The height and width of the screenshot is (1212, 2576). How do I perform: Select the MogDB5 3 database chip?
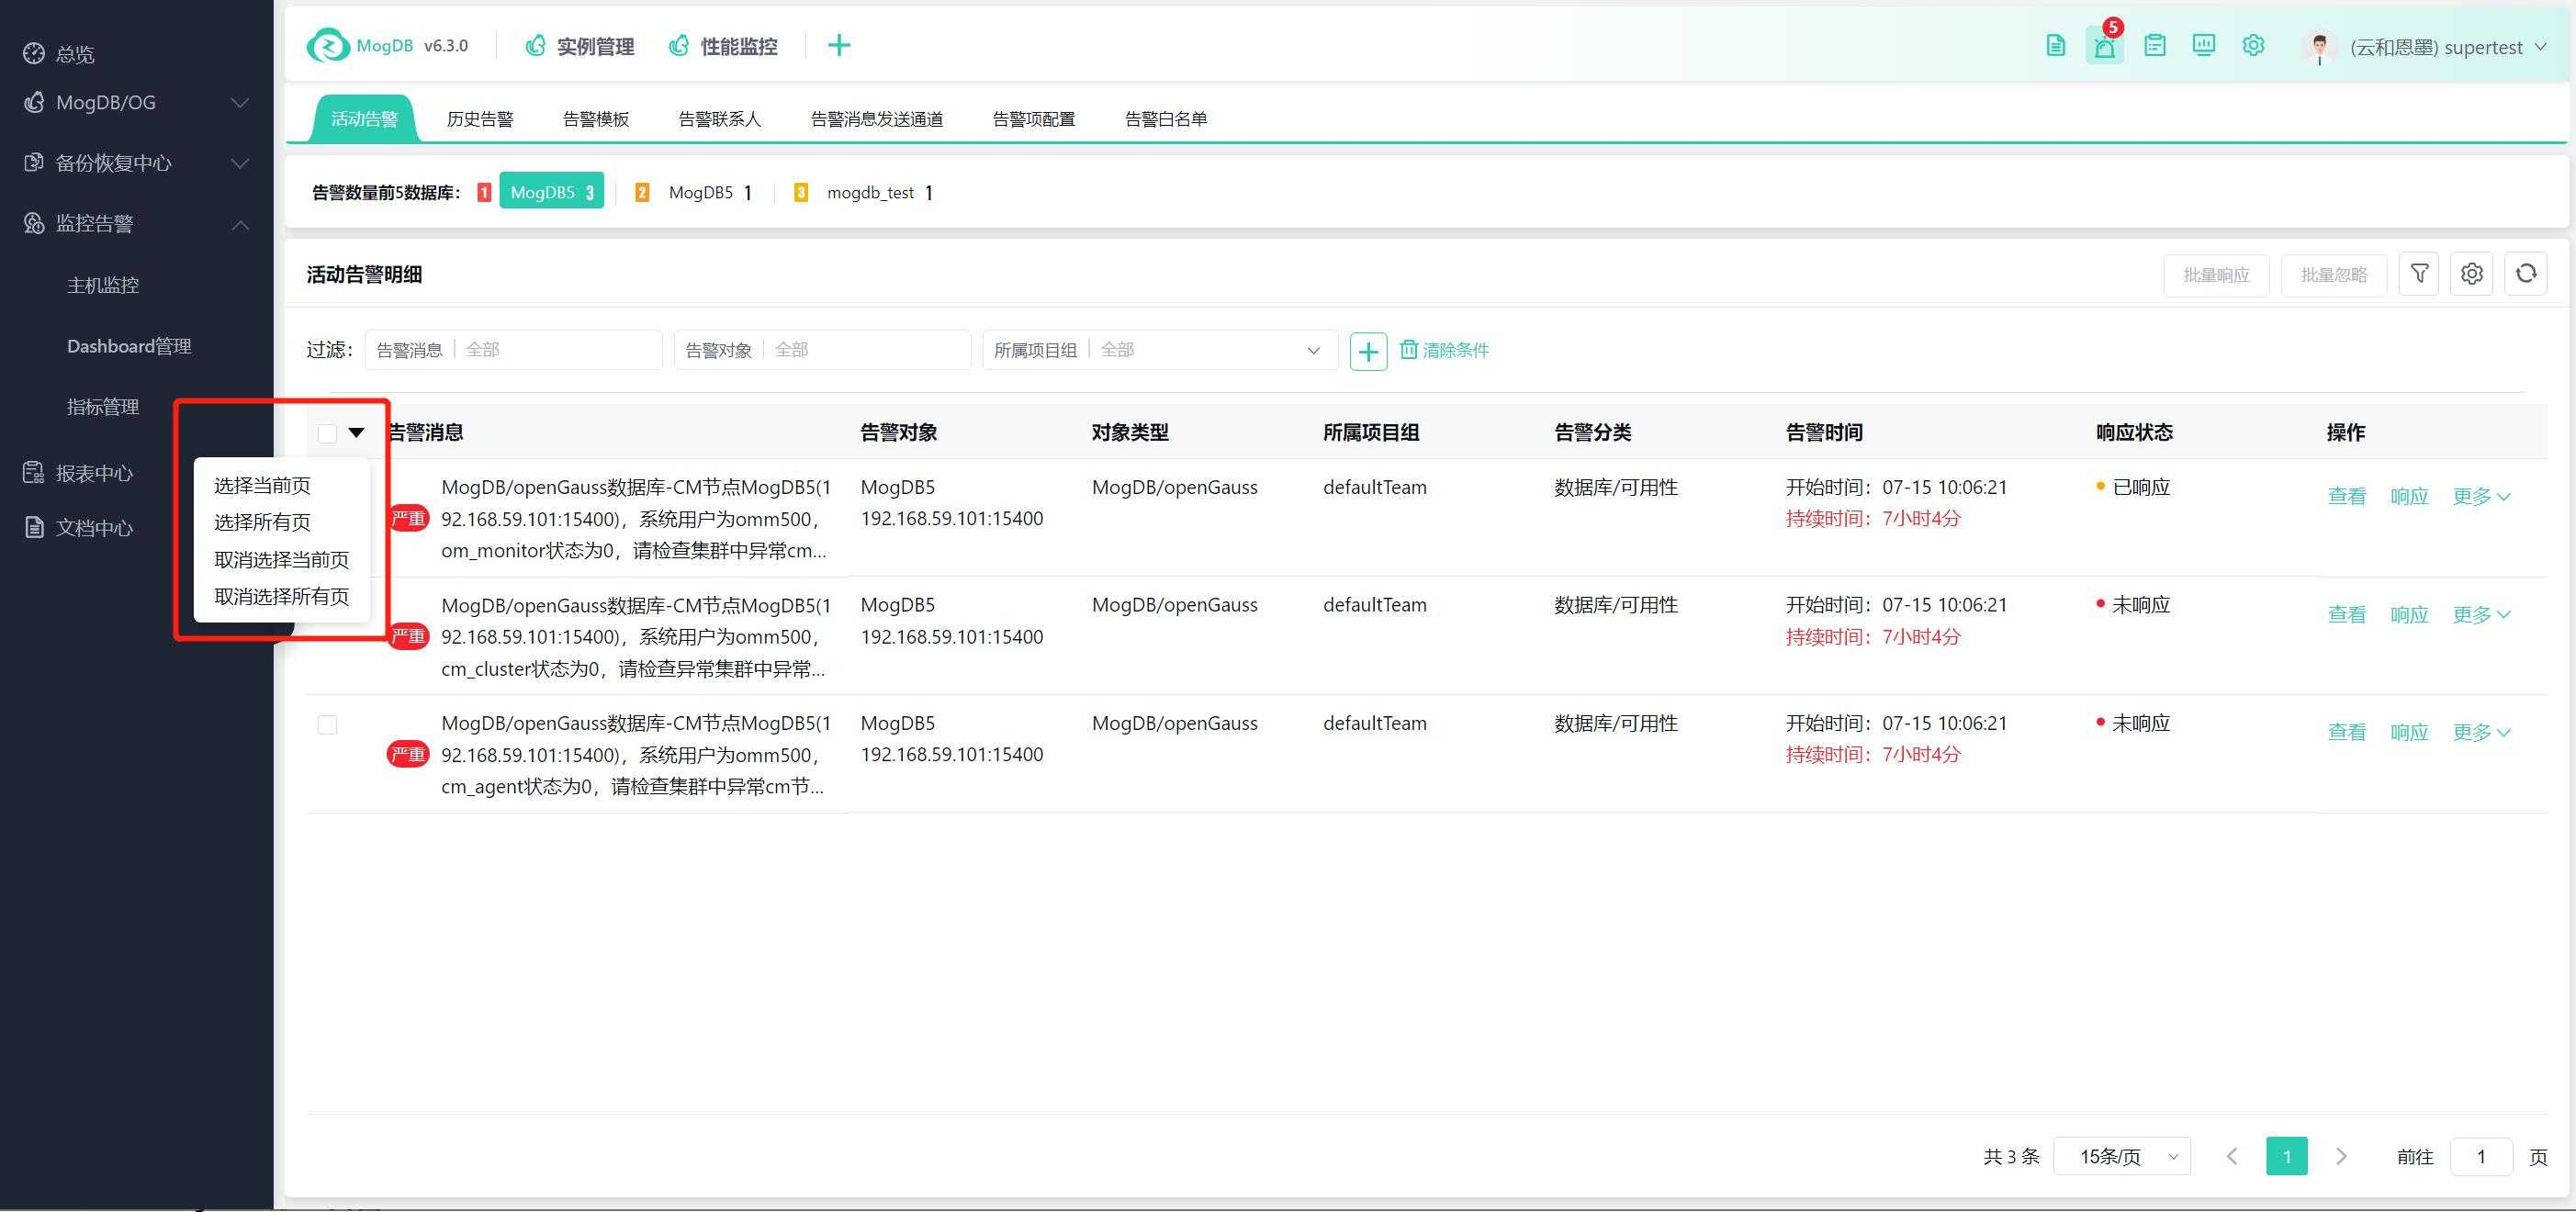pyautogui.click(x=552, y=192)
